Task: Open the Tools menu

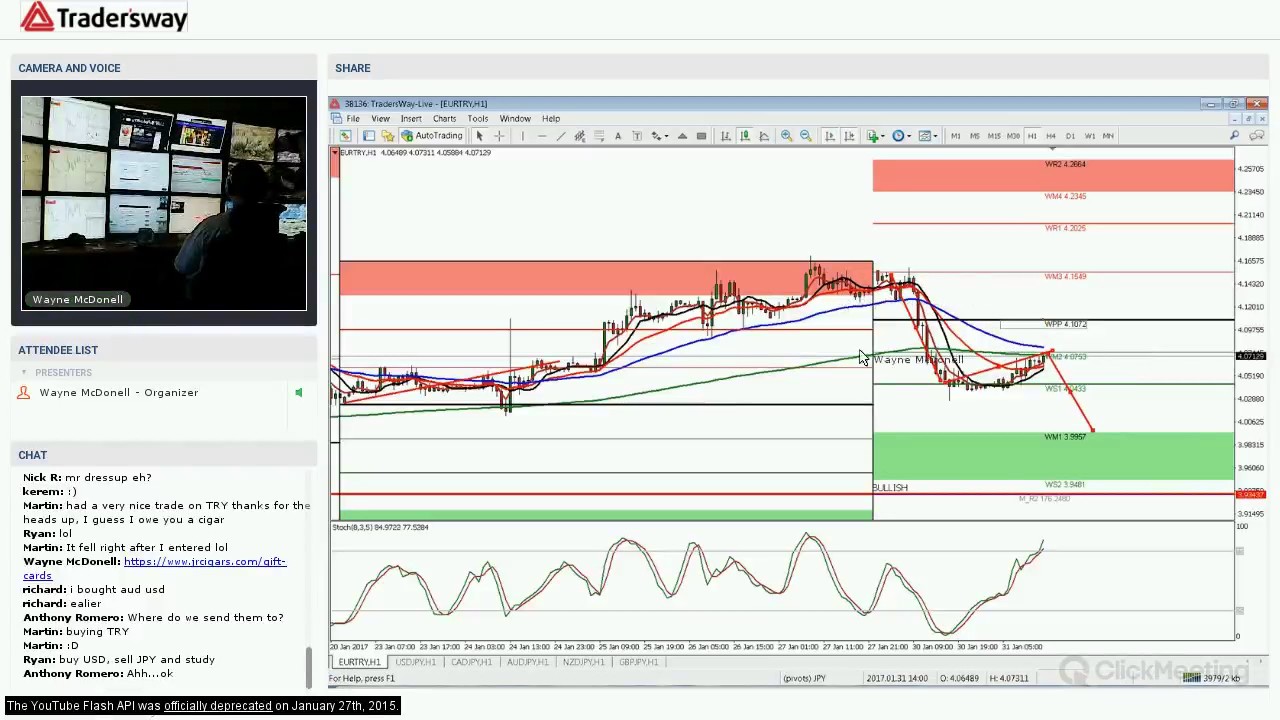Action: tap(477, 119)
